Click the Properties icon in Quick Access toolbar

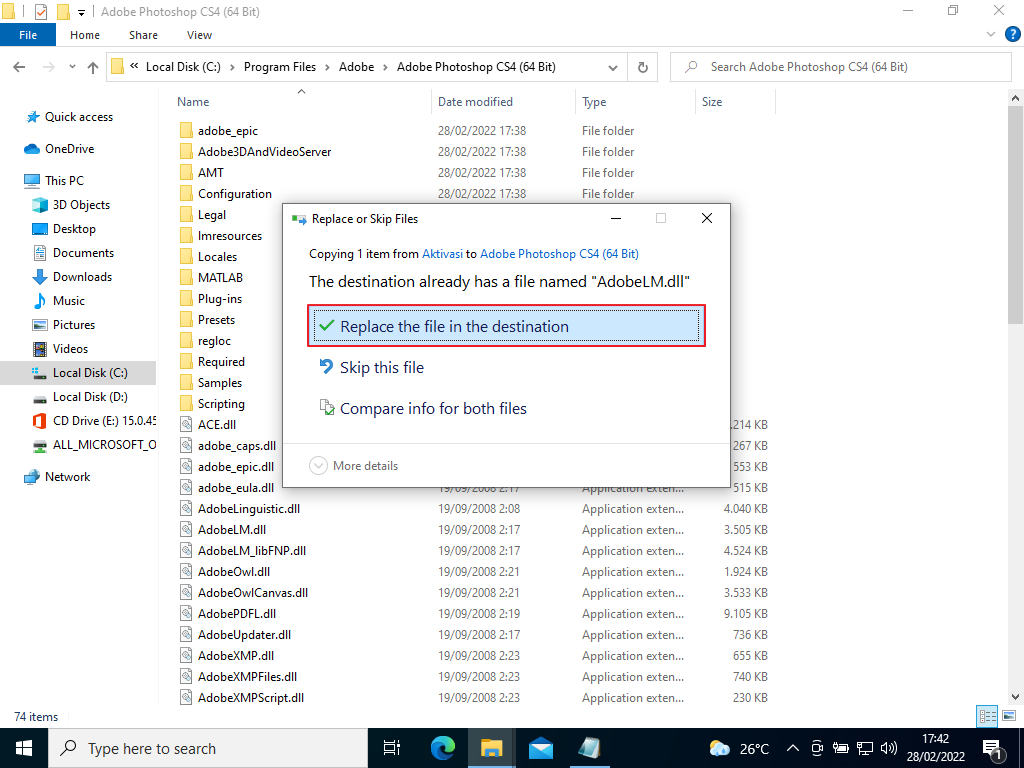point(41,11)
